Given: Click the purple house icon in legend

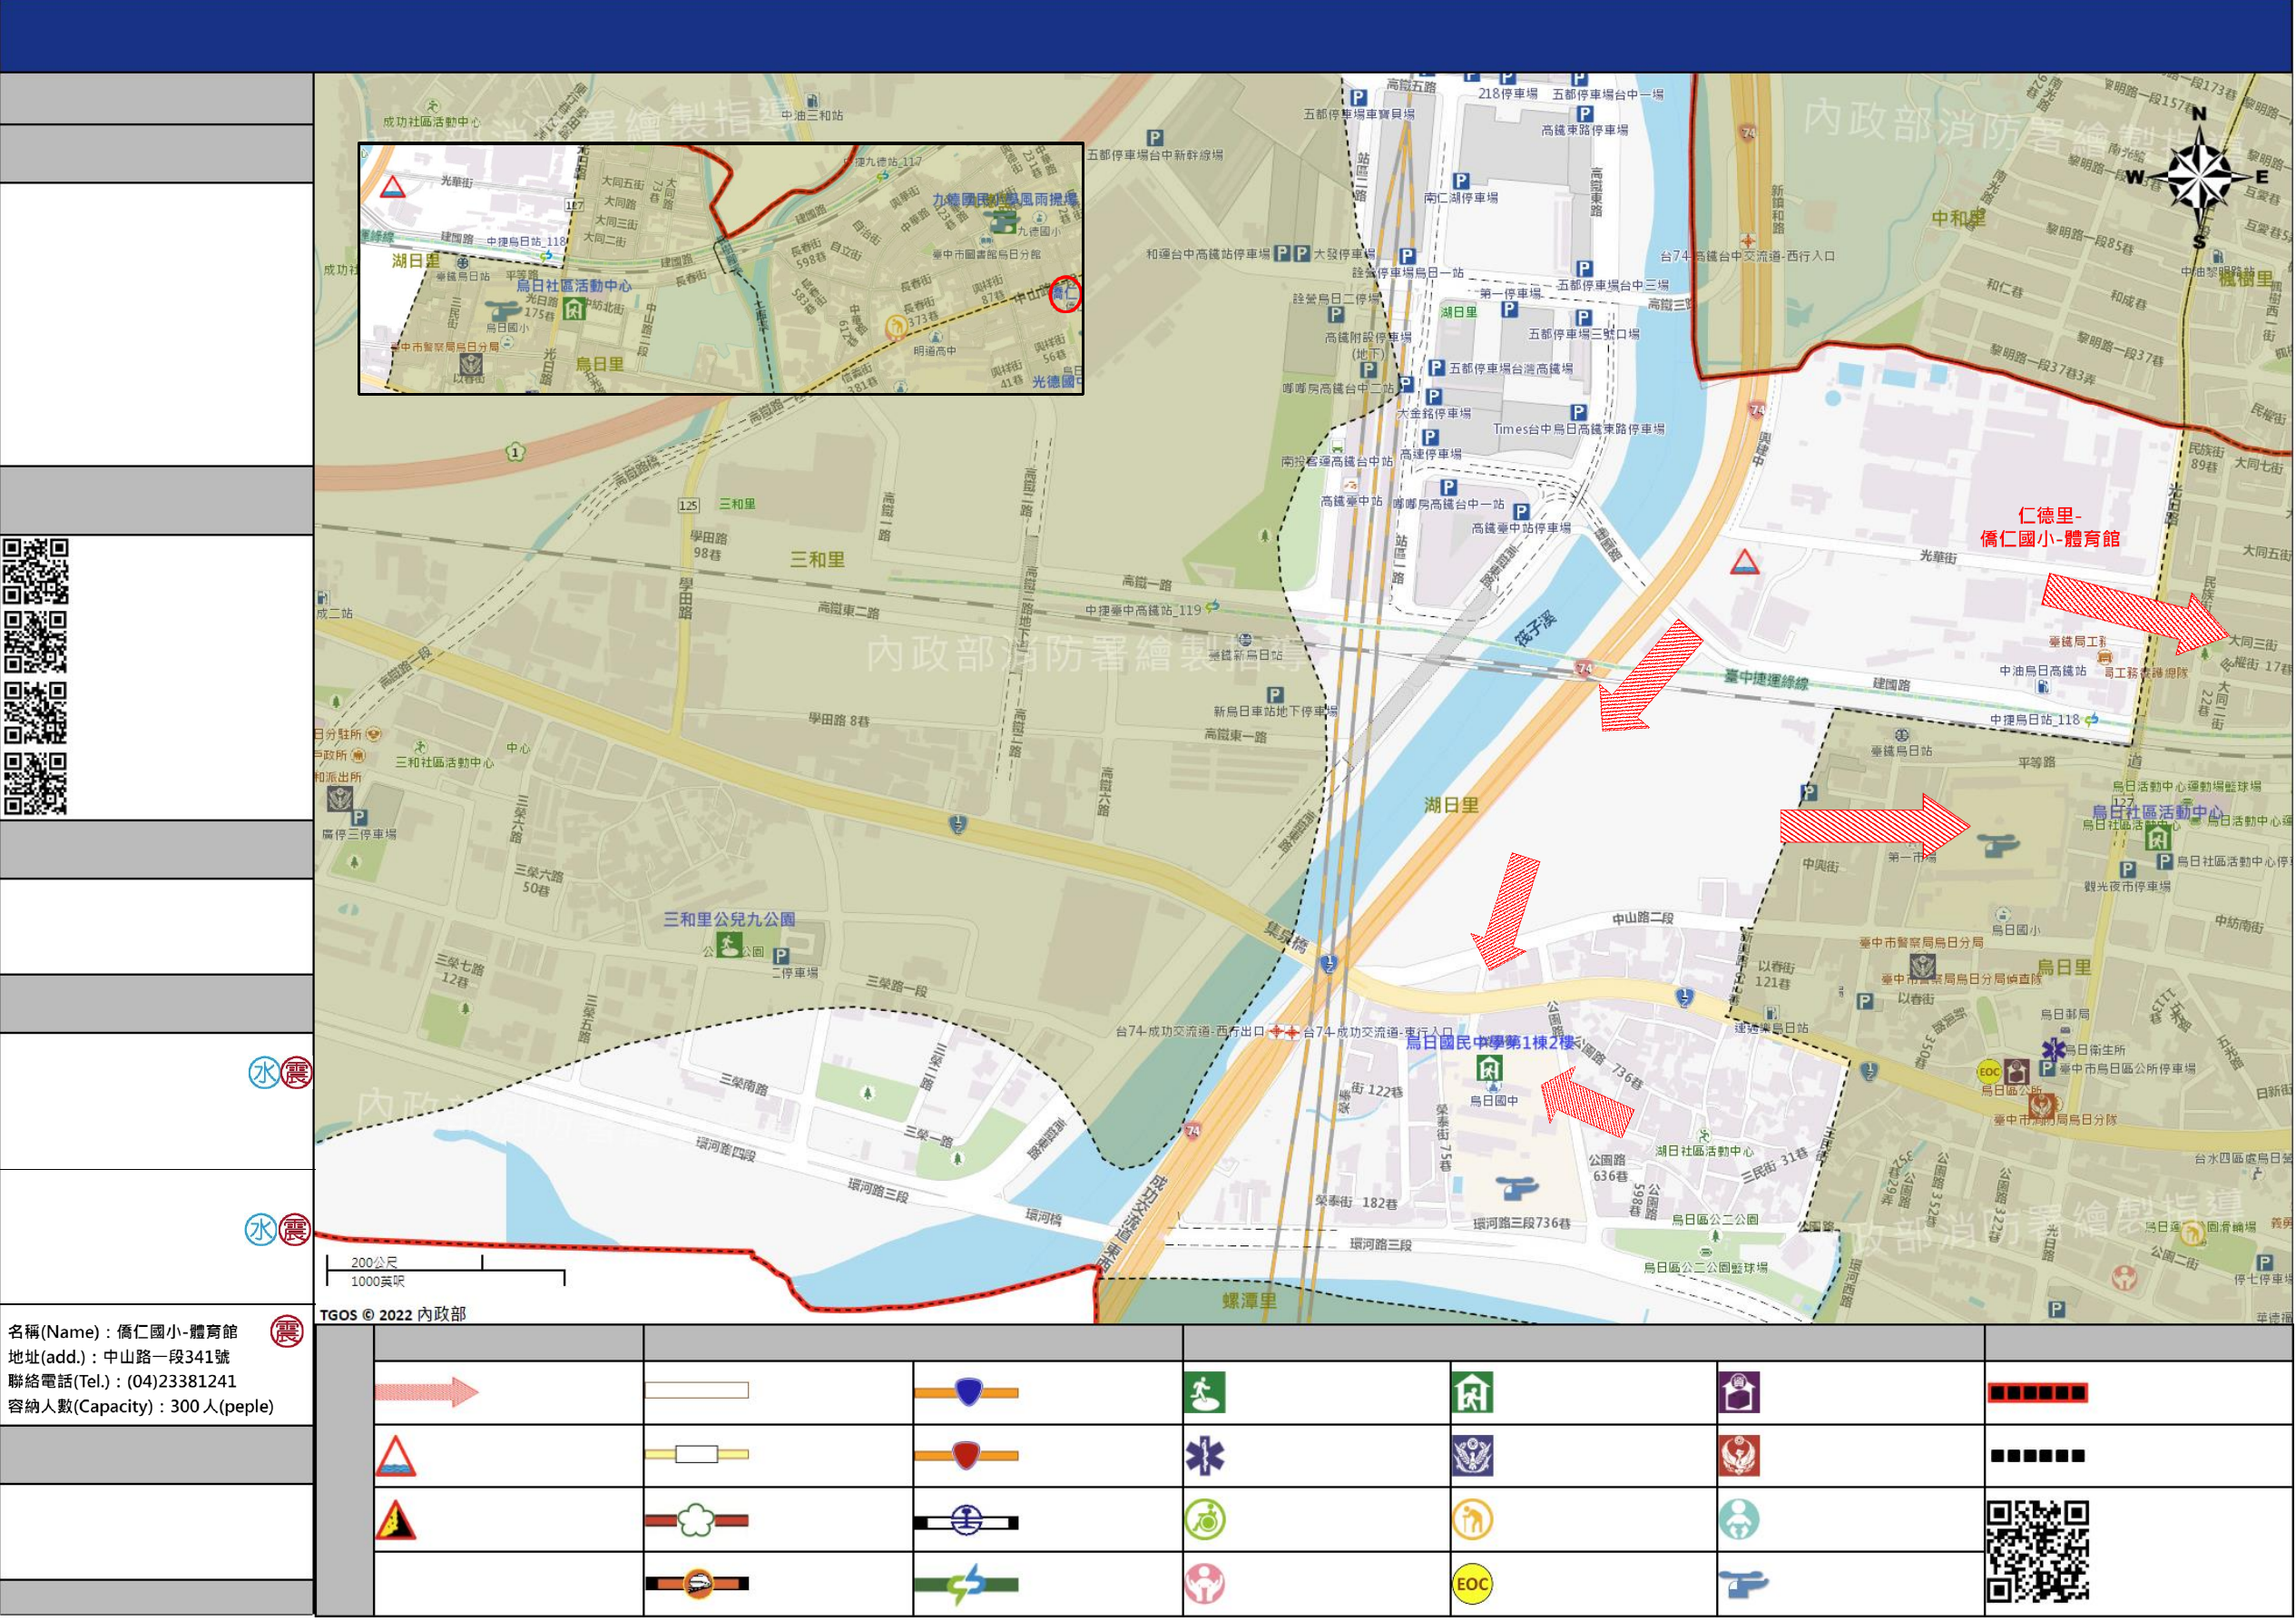Looking at the screenshot, I should [x=1740, y=1393].
